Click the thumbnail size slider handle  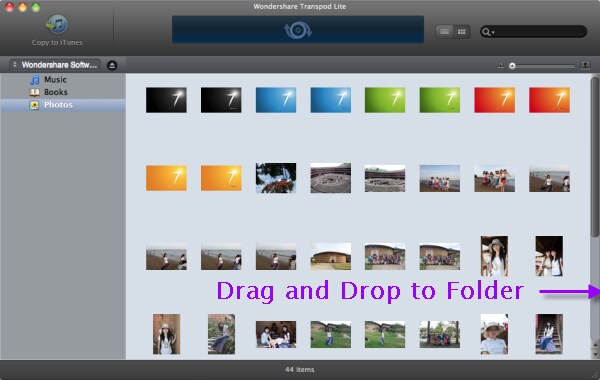(512, 66)
